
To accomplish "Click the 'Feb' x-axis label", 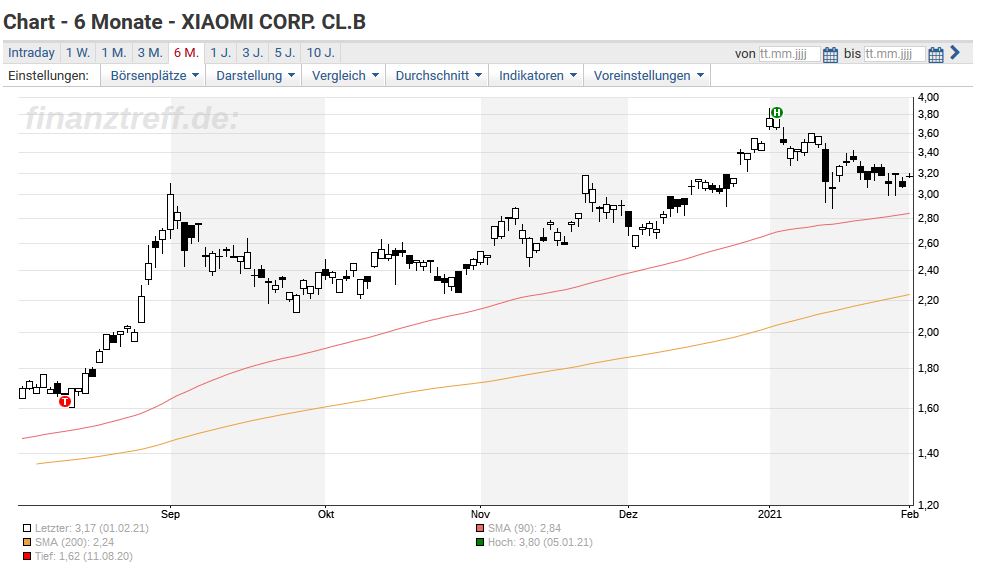I will 910,514.
